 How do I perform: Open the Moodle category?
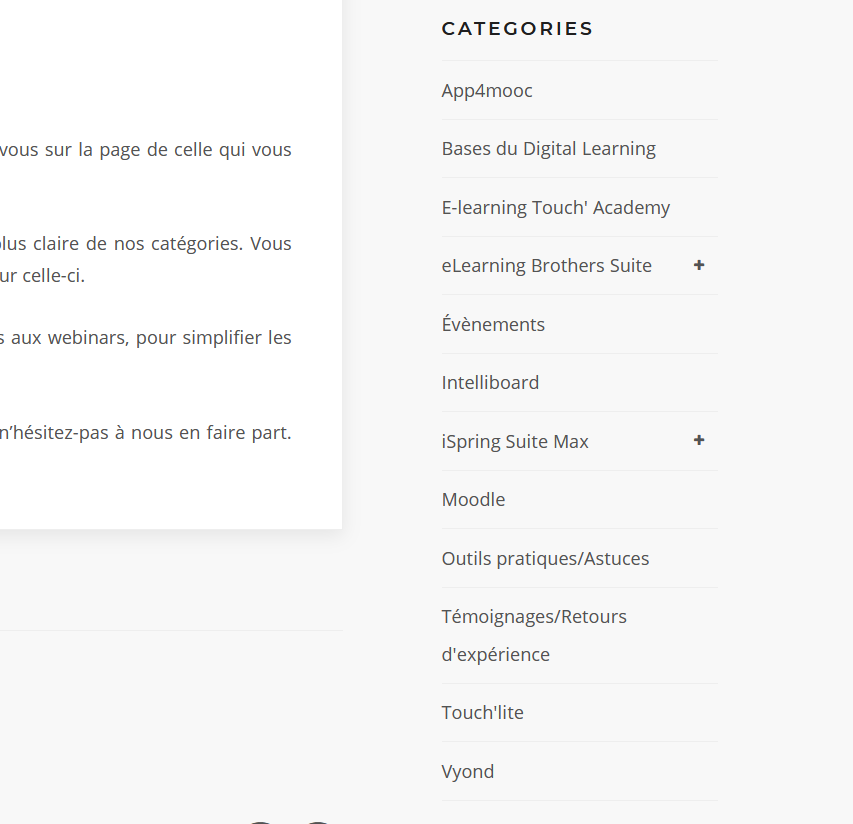click(x=473, y=500)
